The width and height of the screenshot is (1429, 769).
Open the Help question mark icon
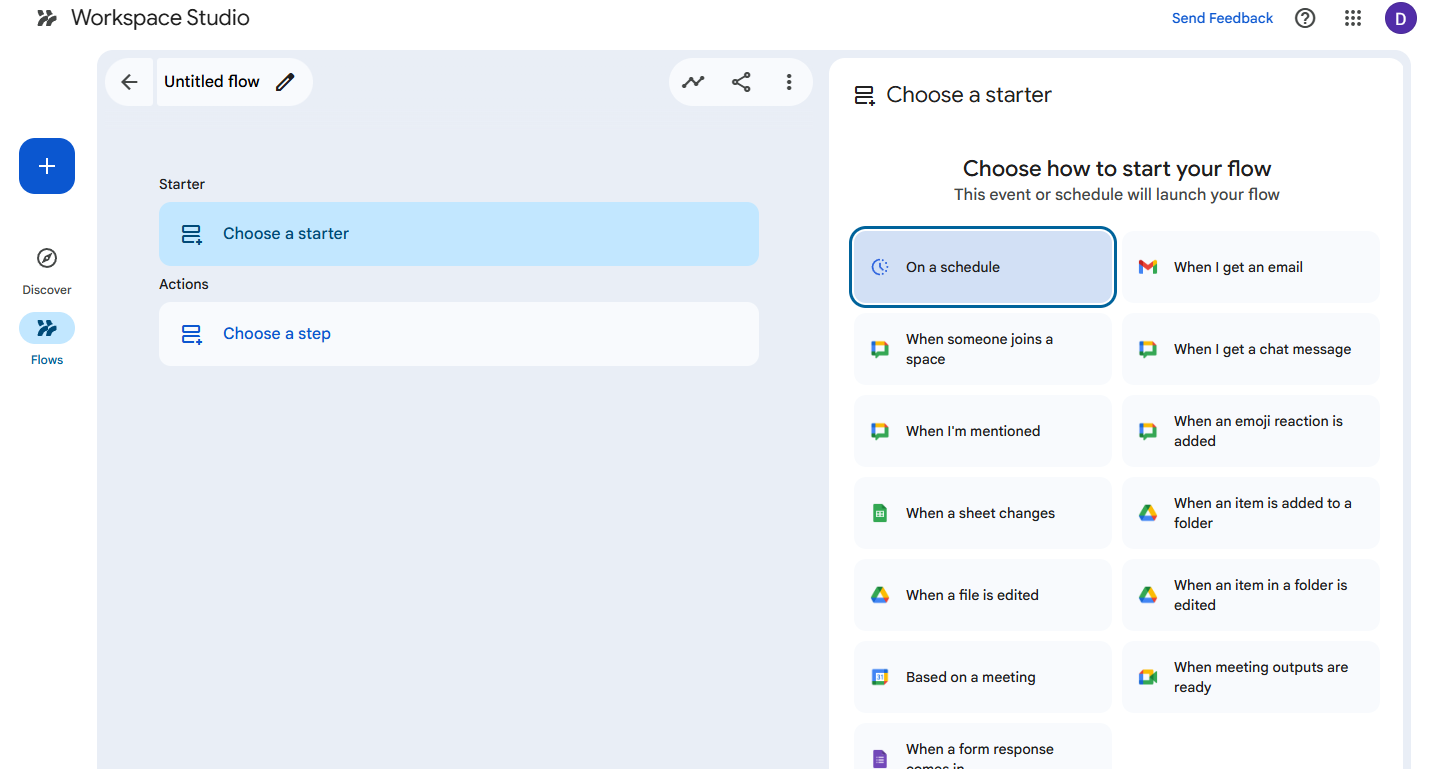click(x=1305, y=18)
